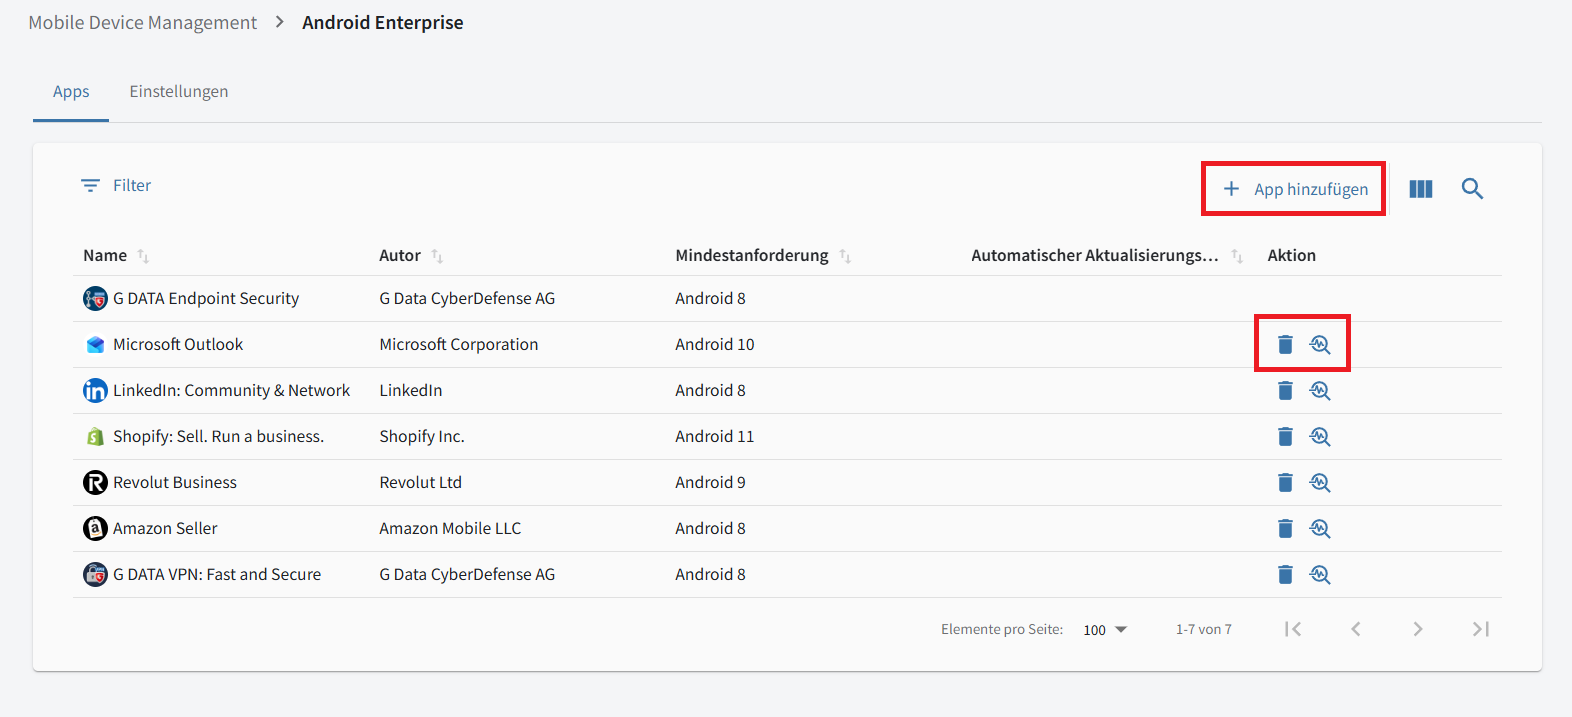Select Amazon Seller app name

coord(165,529)
